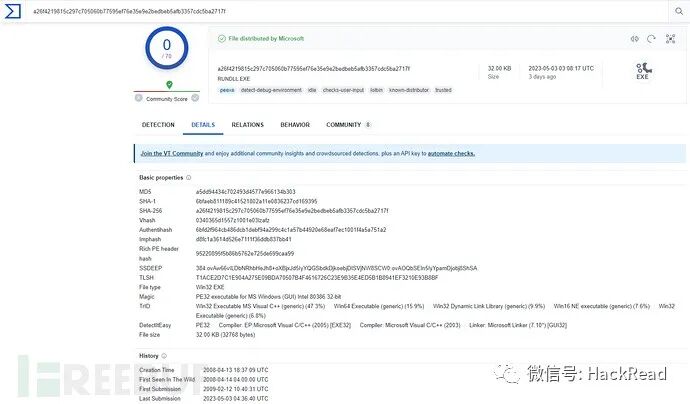Click the reanalyze refresh icon
Viewport: 690px width, 404px height.
pos(651,39)
